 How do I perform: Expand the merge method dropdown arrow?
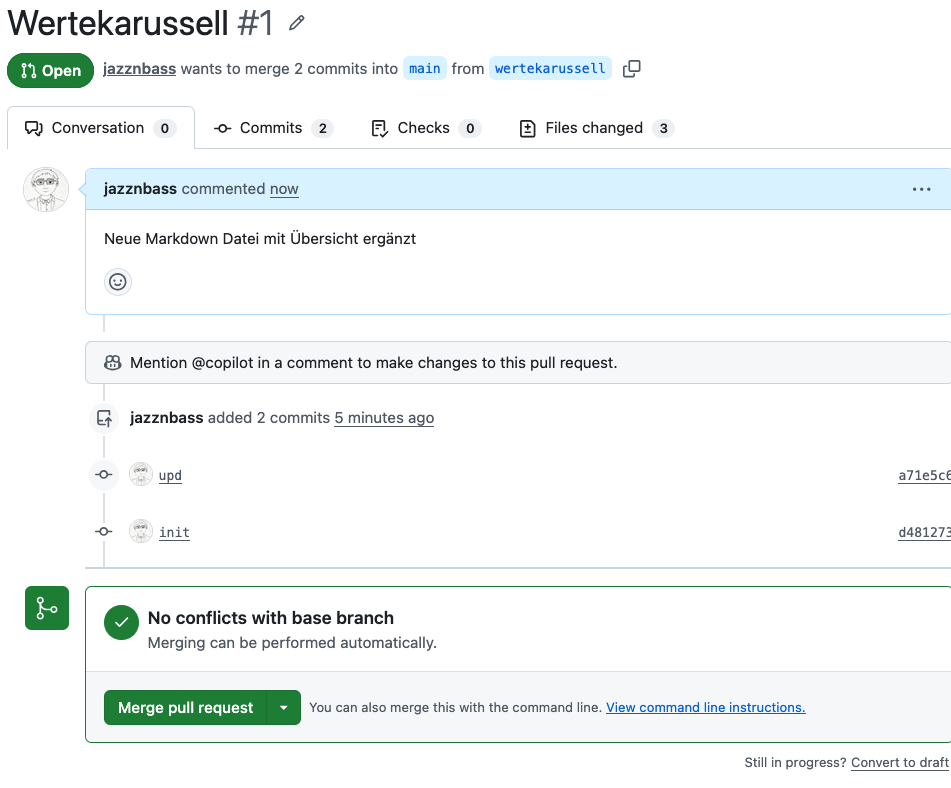coord(284,708)
